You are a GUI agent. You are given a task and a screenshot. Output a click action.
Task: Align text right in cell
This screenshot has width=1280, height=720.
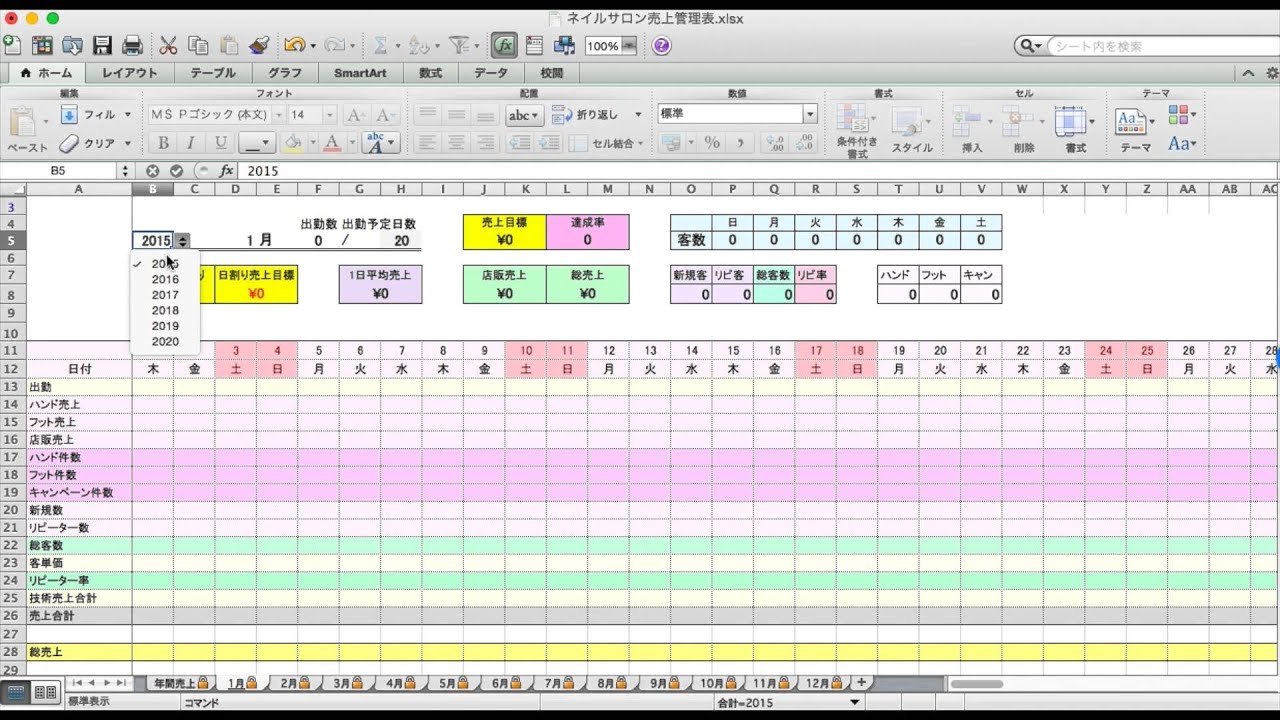coord(484,143)
